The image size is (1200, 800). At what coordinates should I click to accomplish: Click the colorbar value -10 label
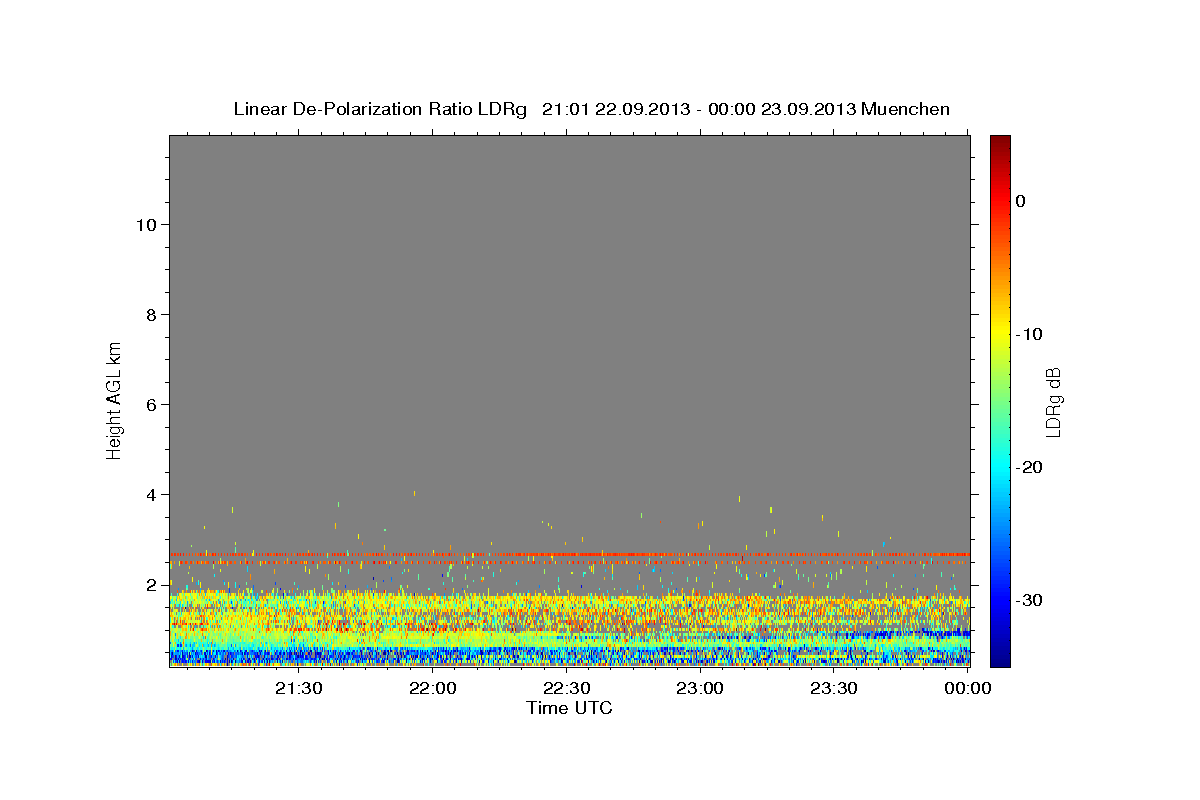(x=1029, y=334)
